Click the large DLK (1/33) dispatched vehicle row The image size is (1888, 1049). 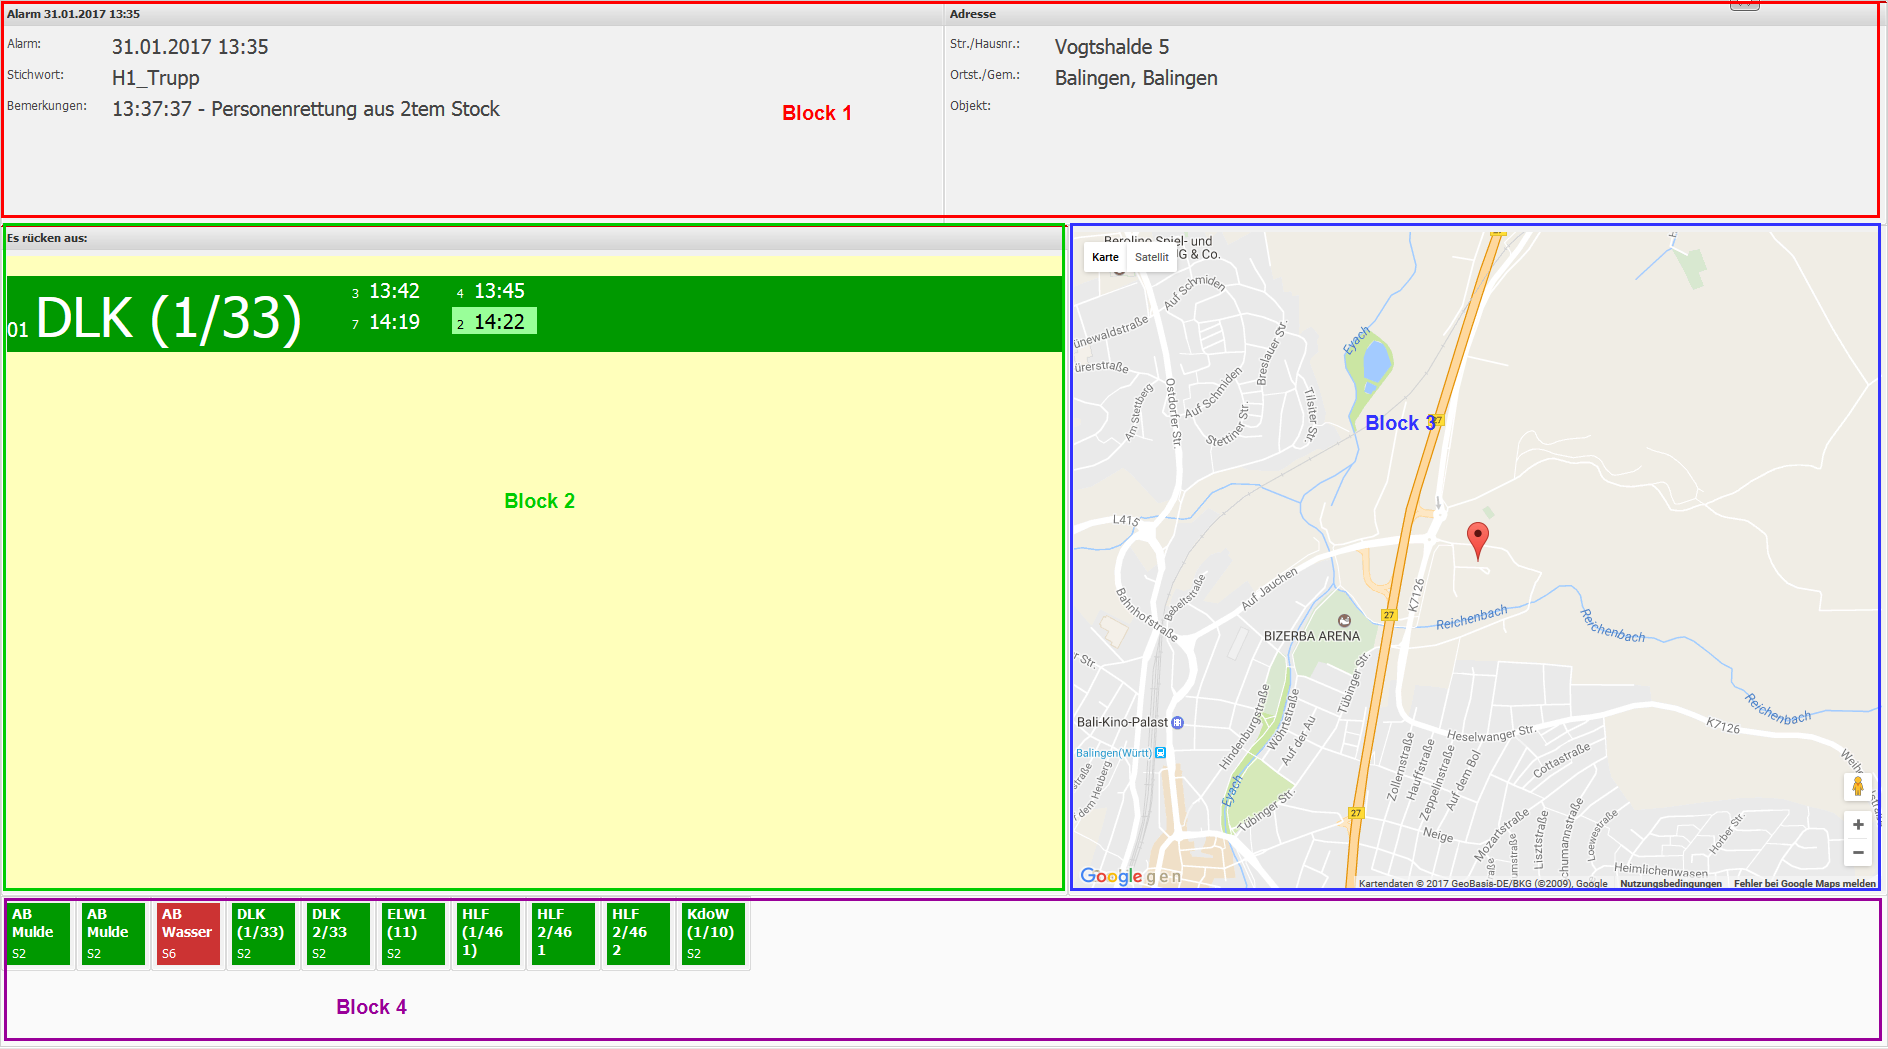click(x=168, y=318)
